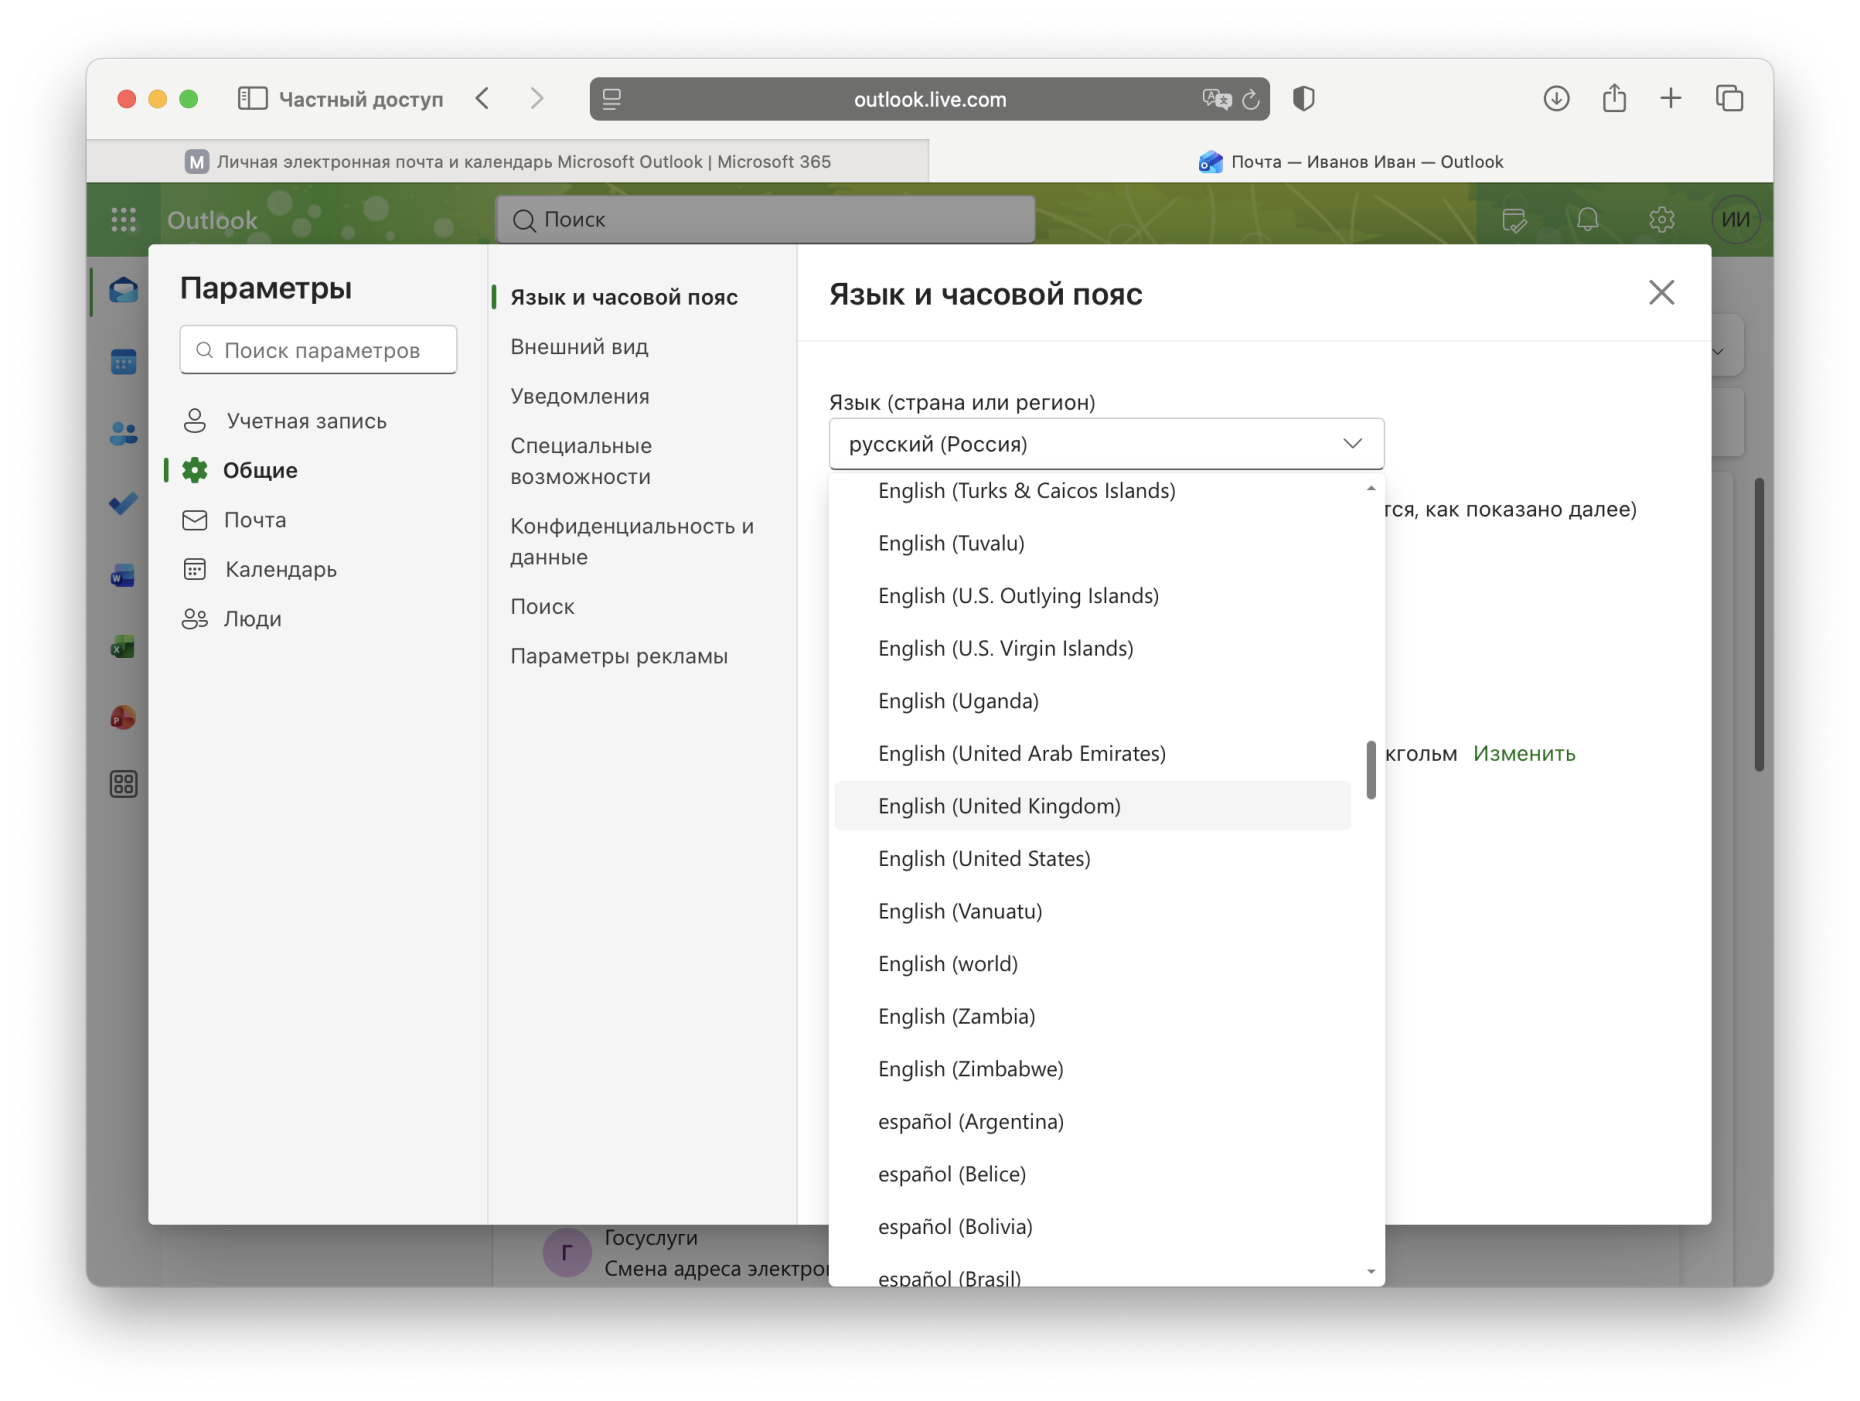Open the Safari share menu
1860x1401 pixels.
[1614, 98]
